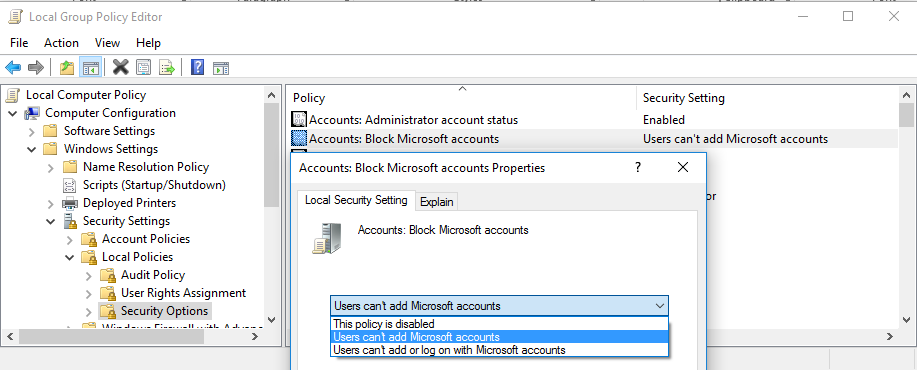Open the Action menu

[x=61, y=43]
